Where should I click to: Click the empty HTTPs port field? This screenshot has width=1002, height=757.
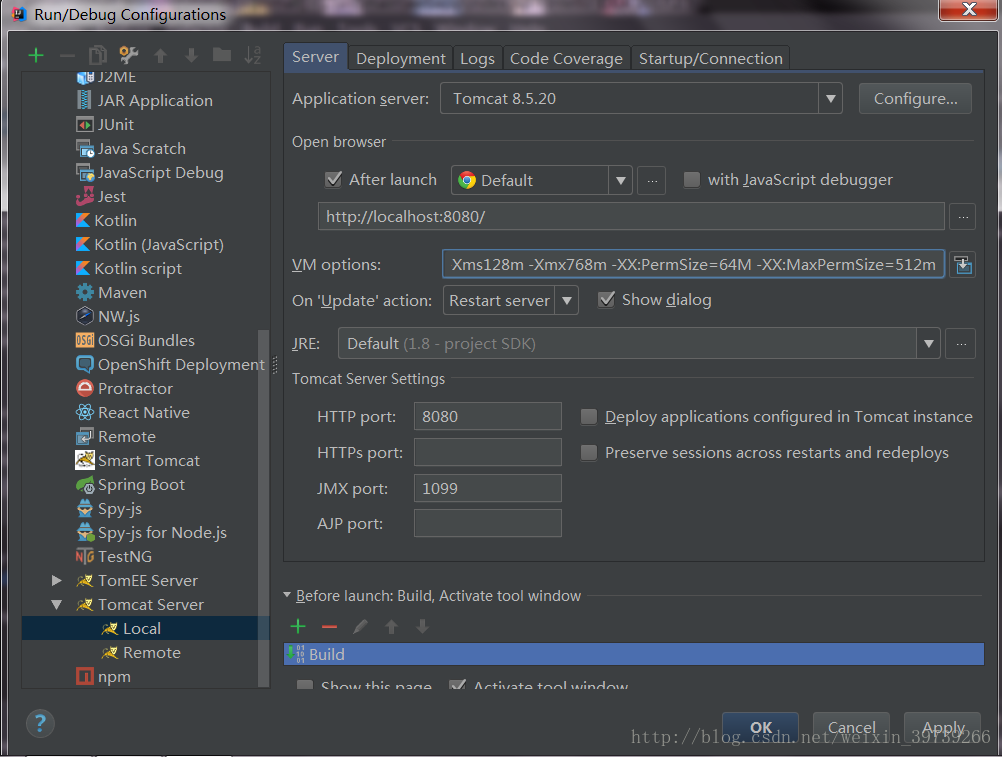coord(488,452)
